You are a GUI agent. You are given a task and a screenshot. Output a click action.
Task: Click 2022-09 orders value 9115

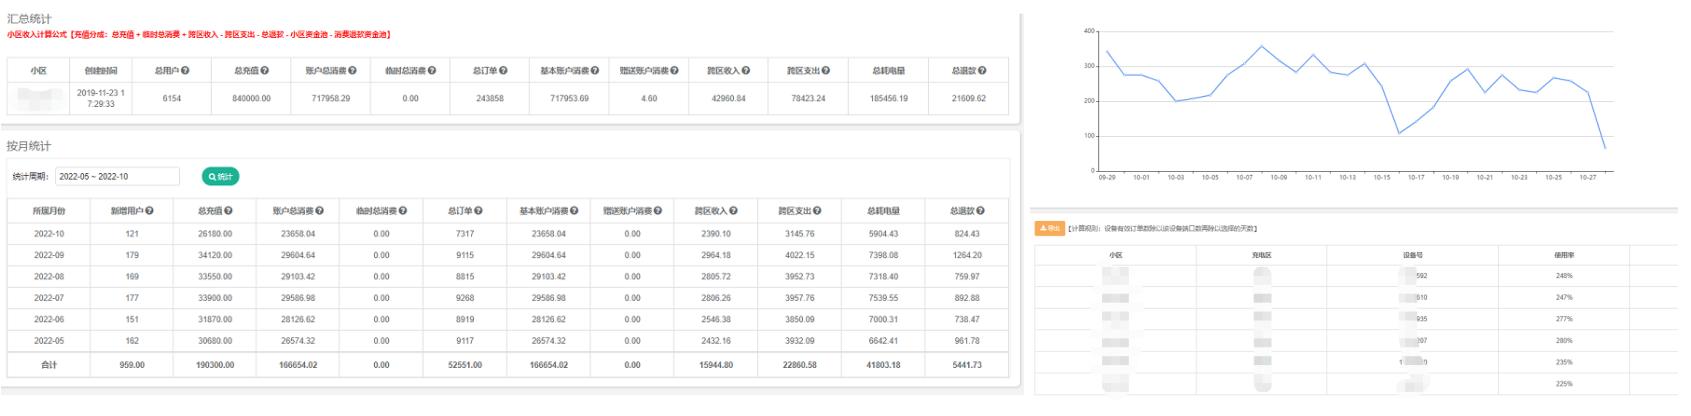click(x=465, y=255)
